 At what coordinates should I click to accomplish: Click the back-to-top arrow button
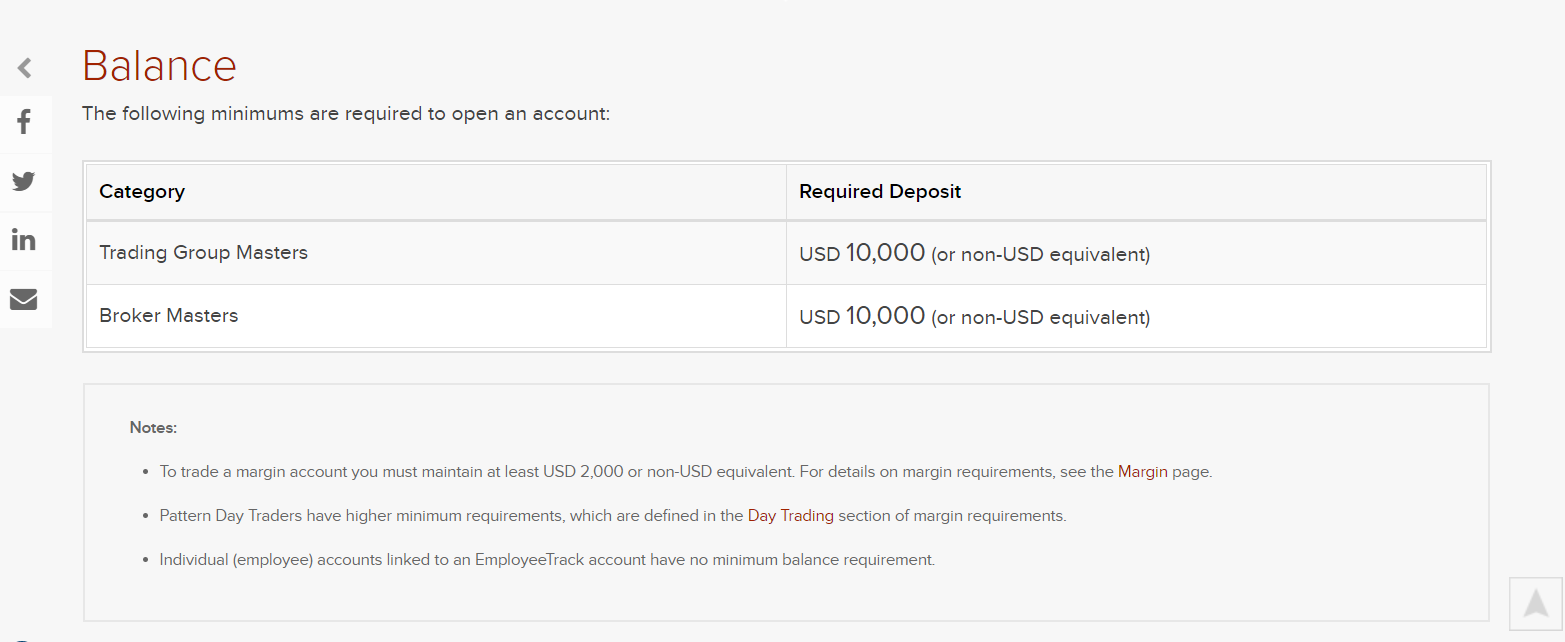point(1536,603)
